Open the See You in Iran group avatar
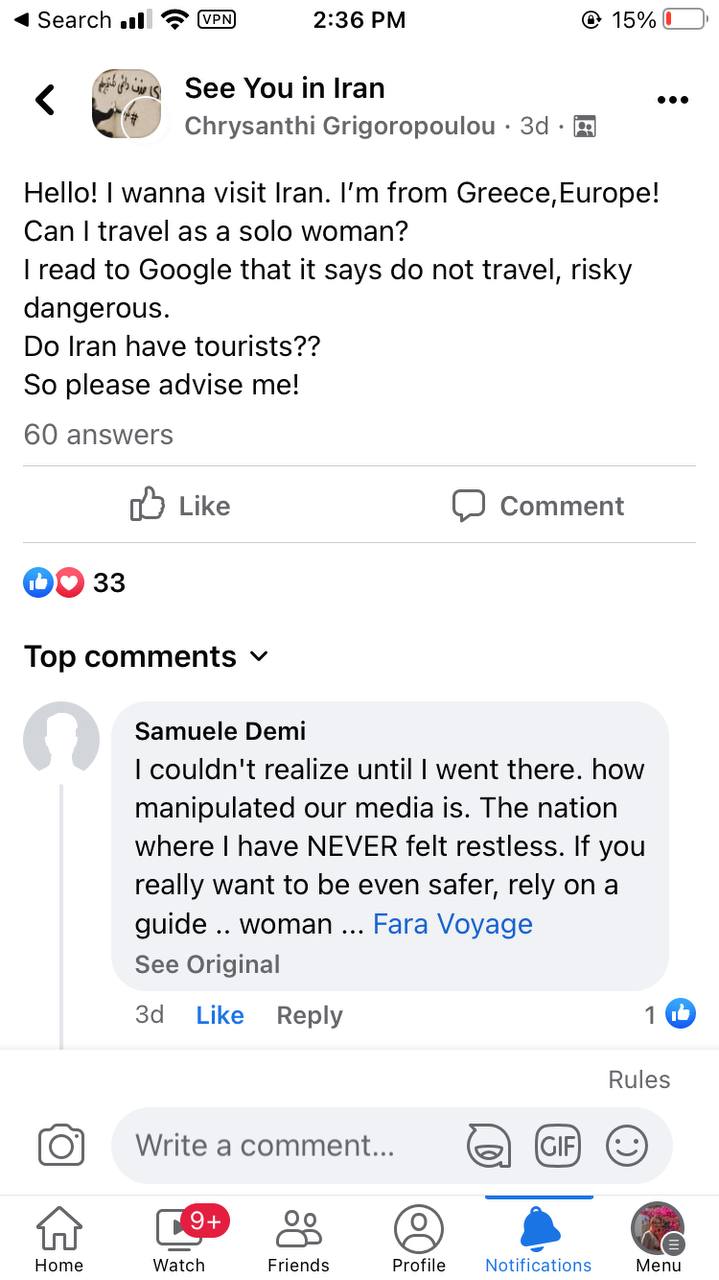 point(127,104)
